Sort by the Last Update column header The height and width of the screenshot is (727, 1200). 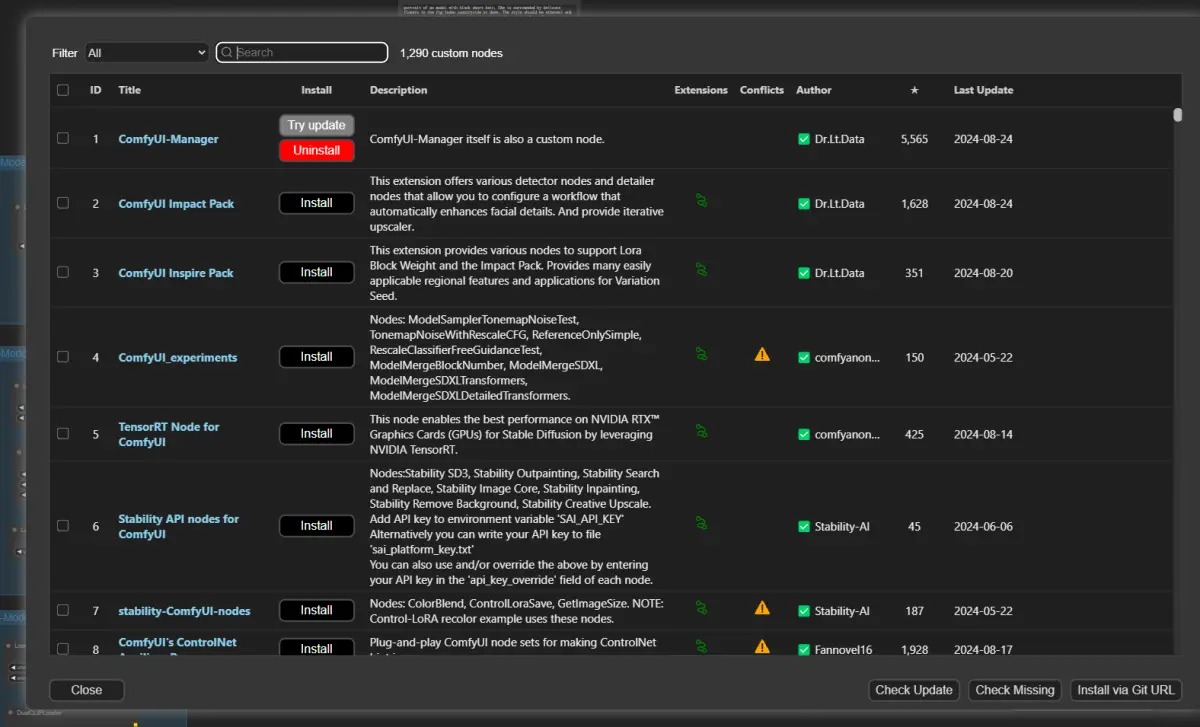point(983,90)
